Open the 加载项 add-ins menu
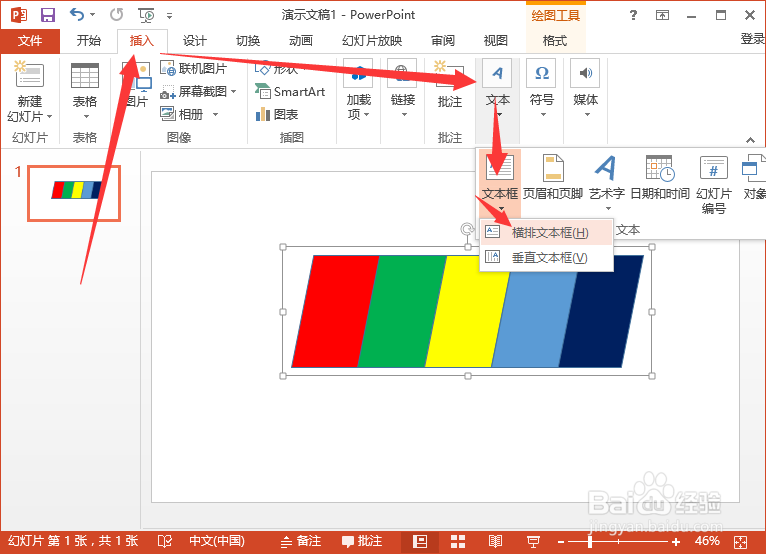 tap(359, 91)
